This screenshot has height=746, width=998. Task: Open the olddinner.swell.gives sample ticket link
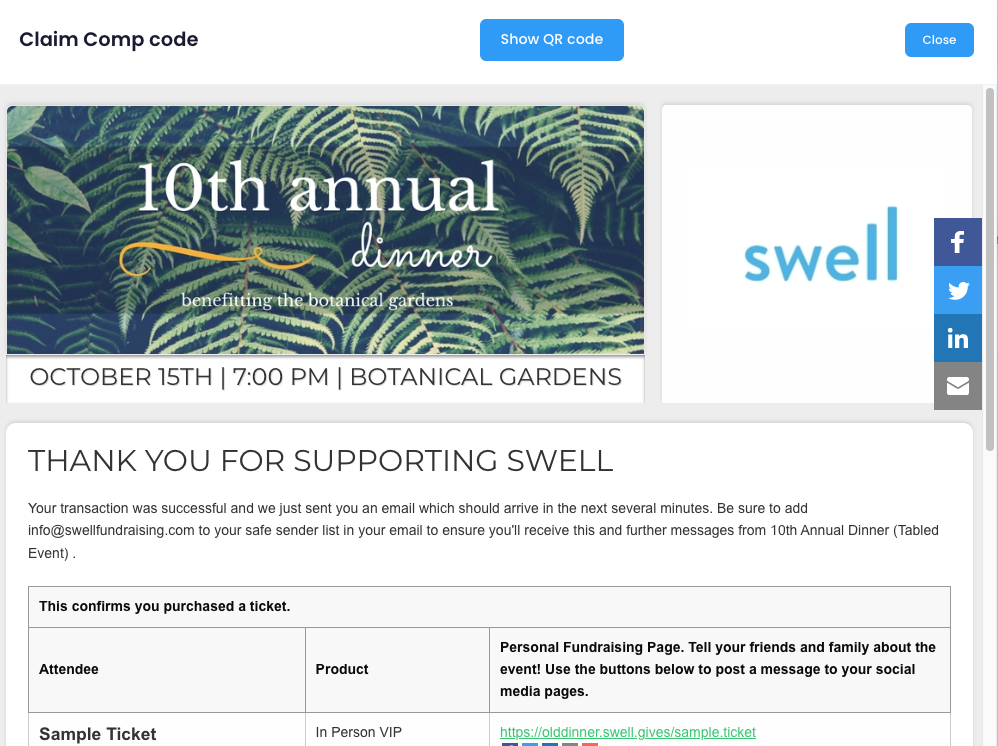point(628,732)
